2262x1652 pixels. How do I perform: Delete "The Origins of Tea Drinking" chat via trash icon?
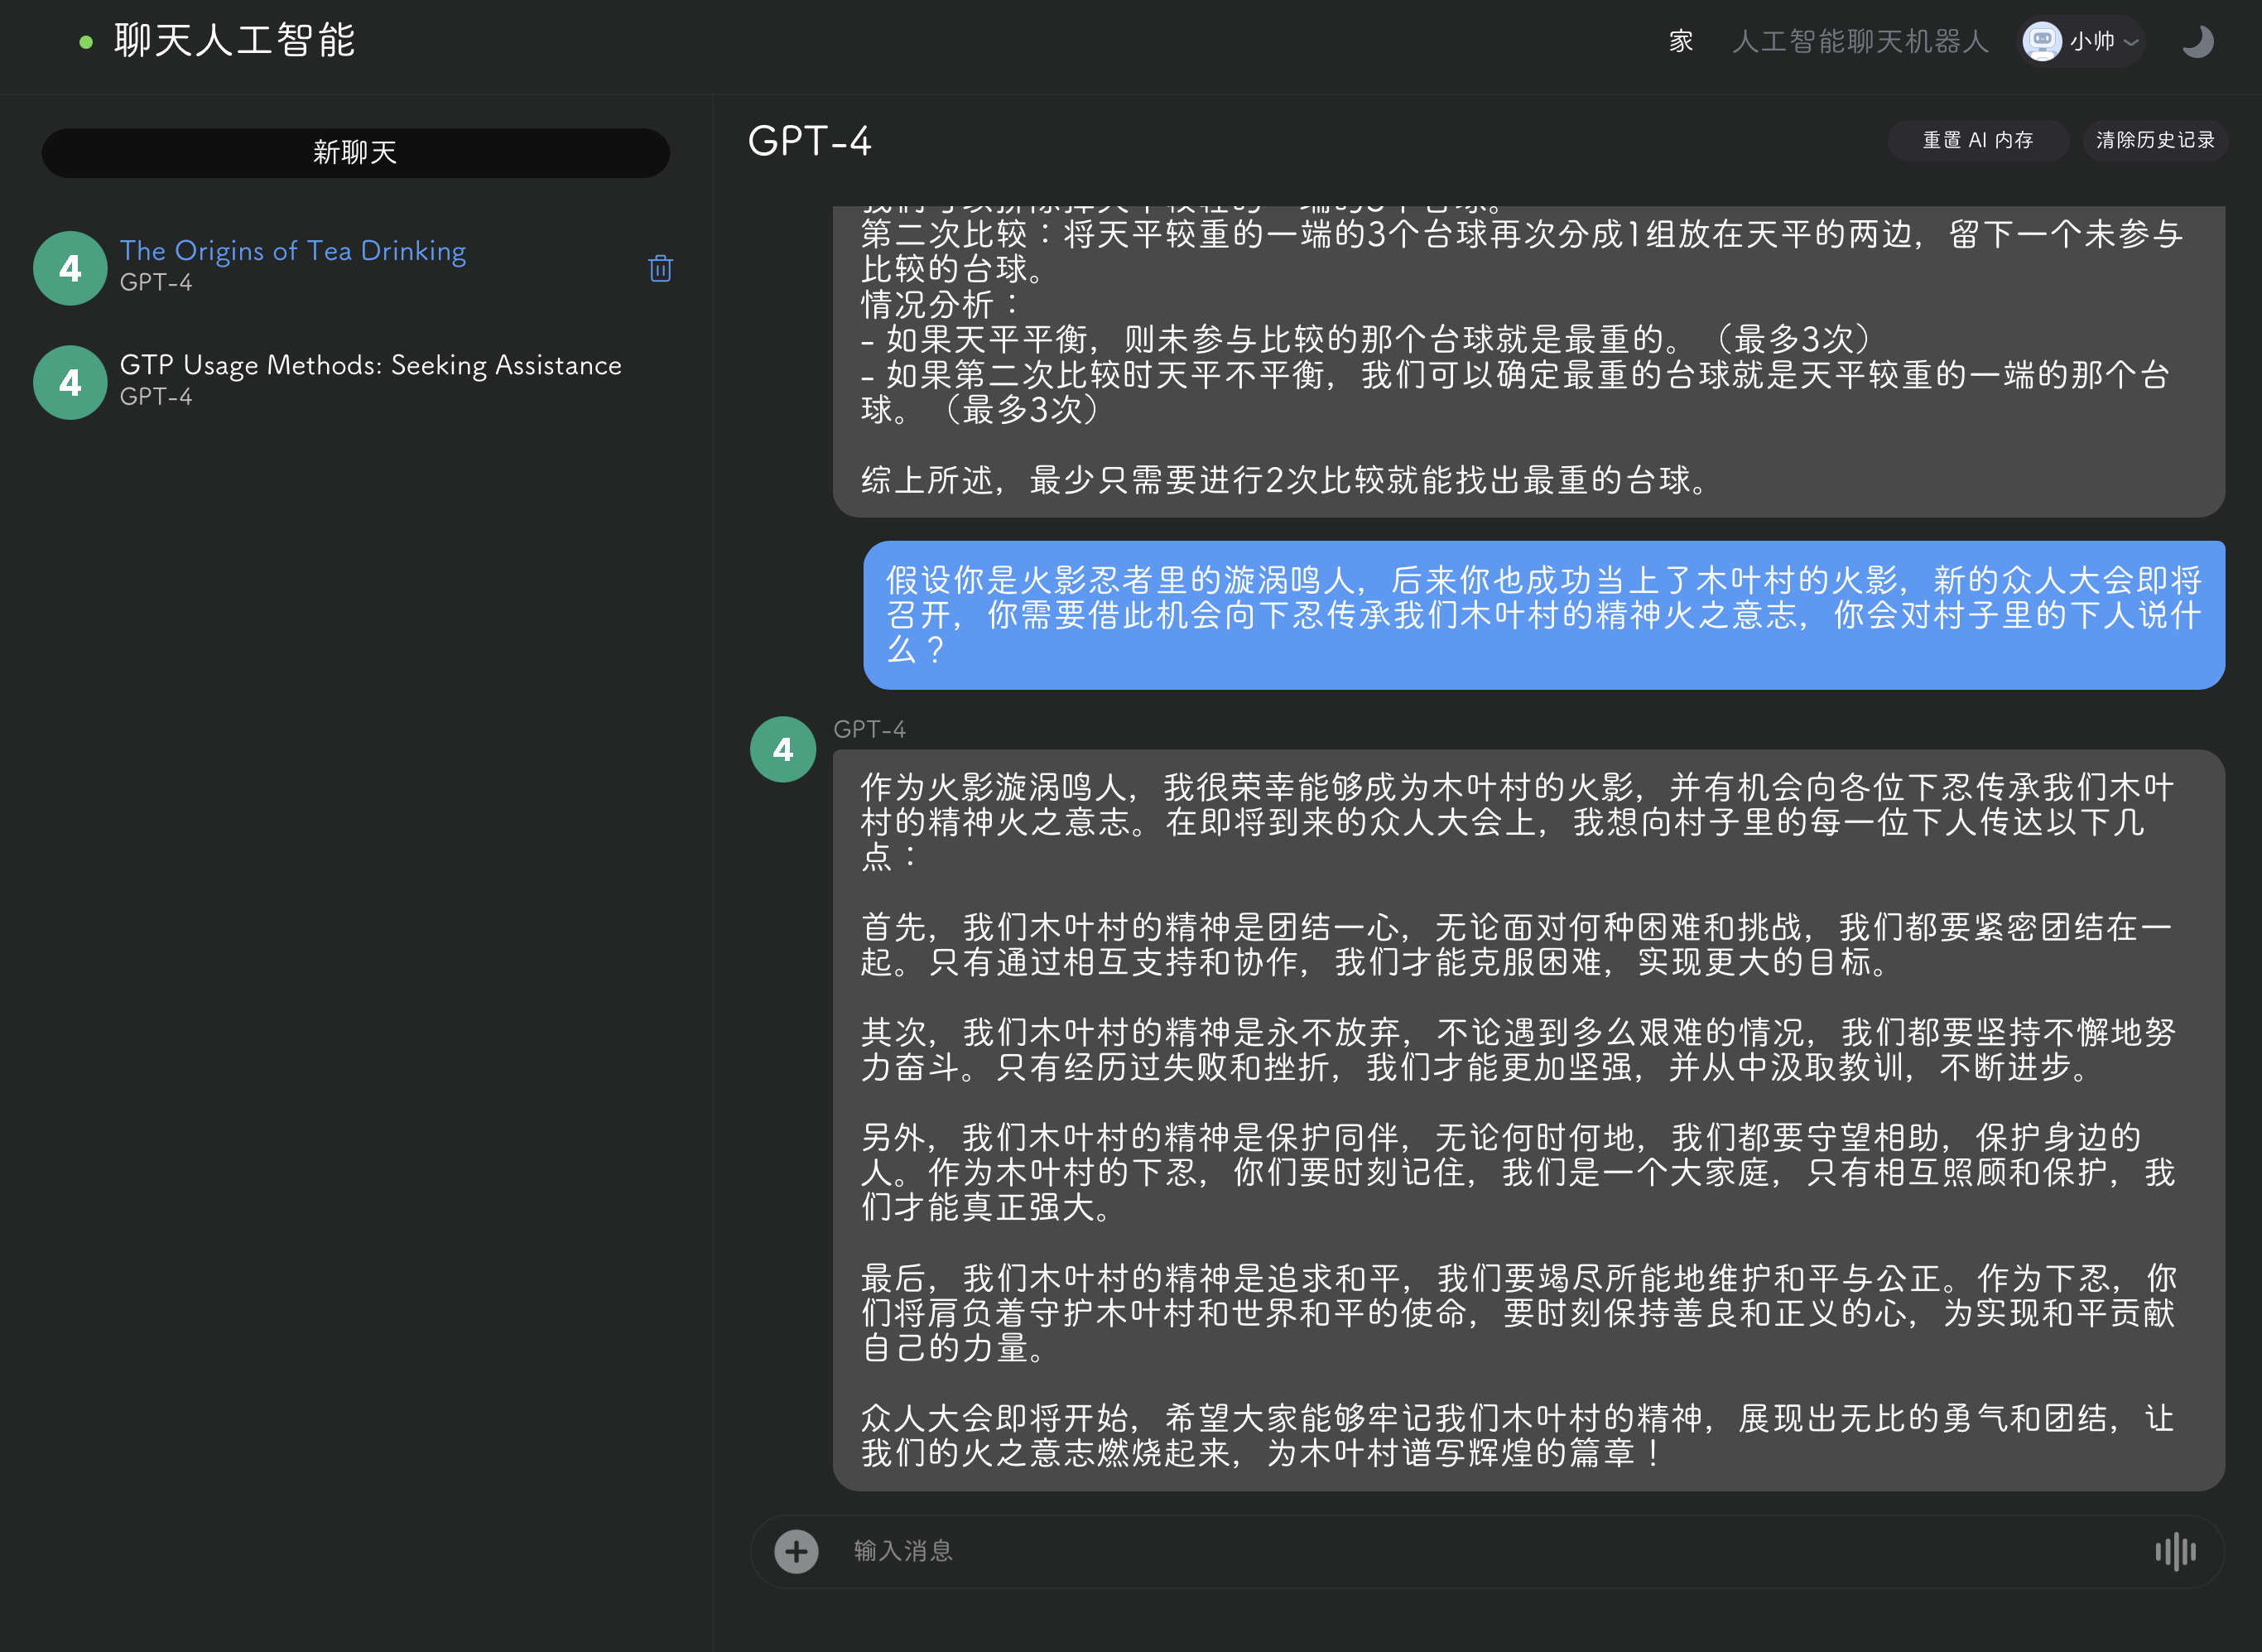click(659, 268)
